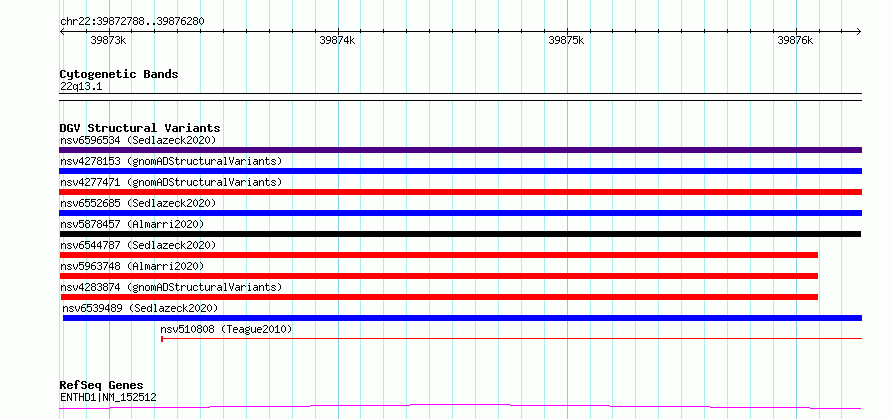This screenshot has width=890, height=419.
Task: Click the 39874k ruler tick label
Action: [x=337, y=40]
